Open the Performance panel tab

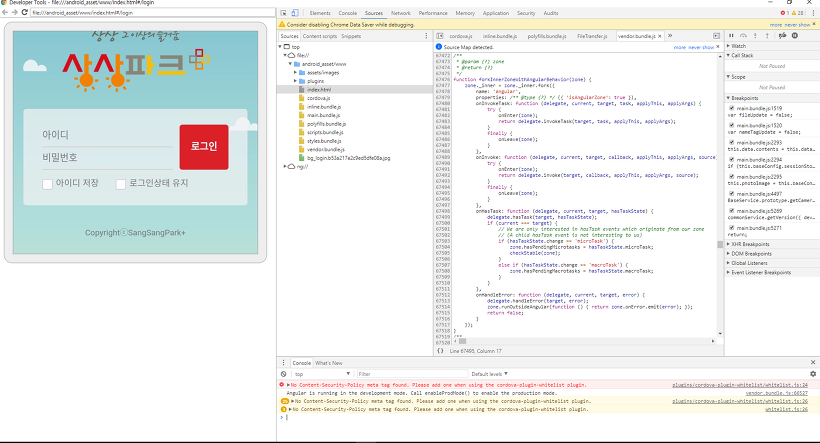pyautogui.click(x=433, y=13)
